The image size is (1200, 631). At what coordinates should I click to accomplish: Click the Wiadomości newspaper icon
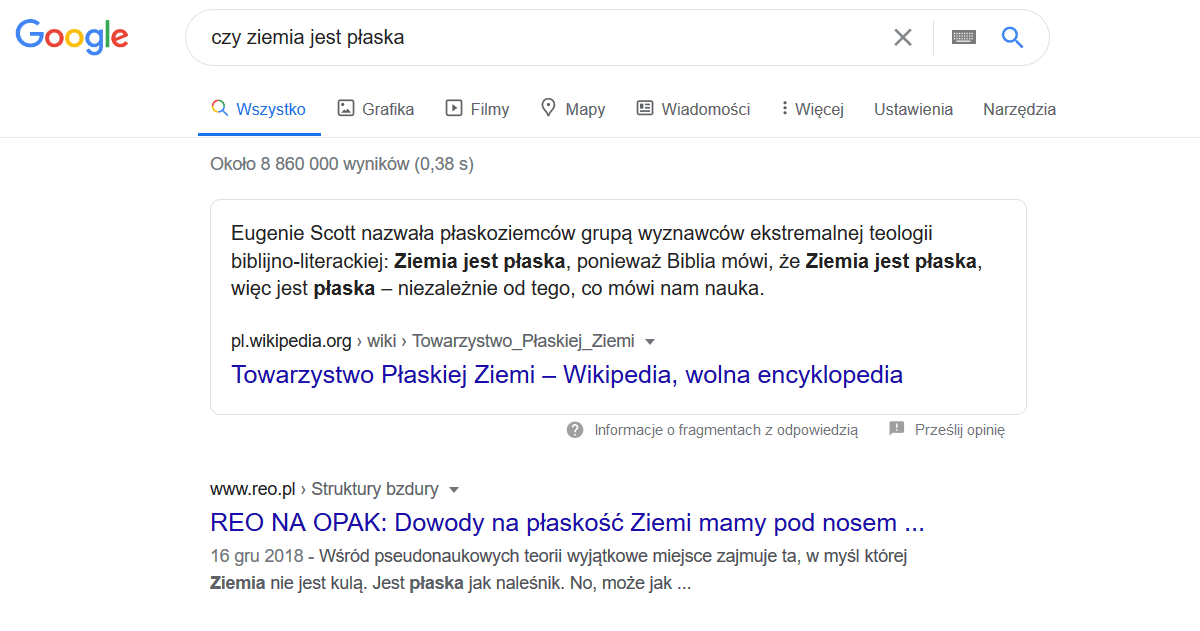click(645, 108)
